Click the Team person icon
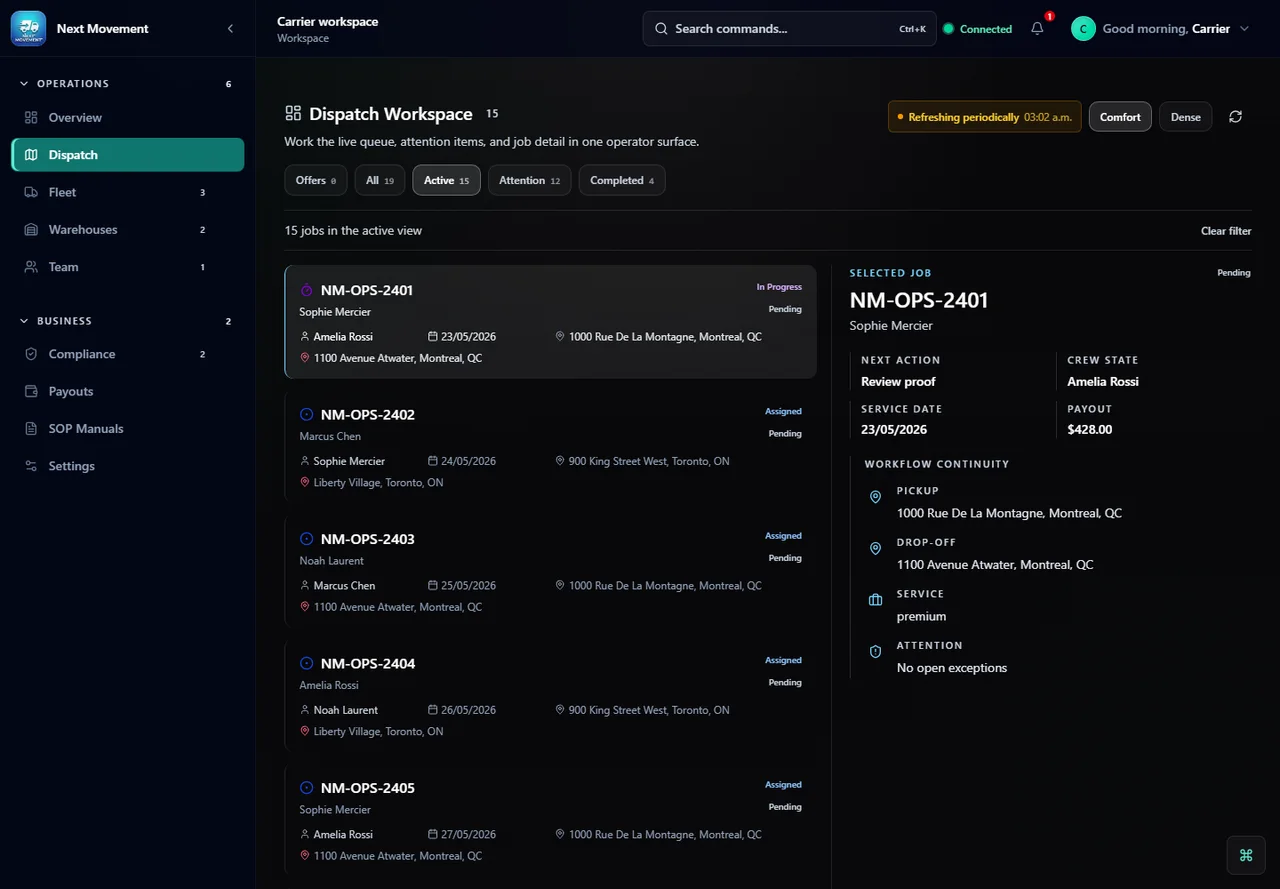This screenshot has width=1280, height=889. (x=31, y=267)
